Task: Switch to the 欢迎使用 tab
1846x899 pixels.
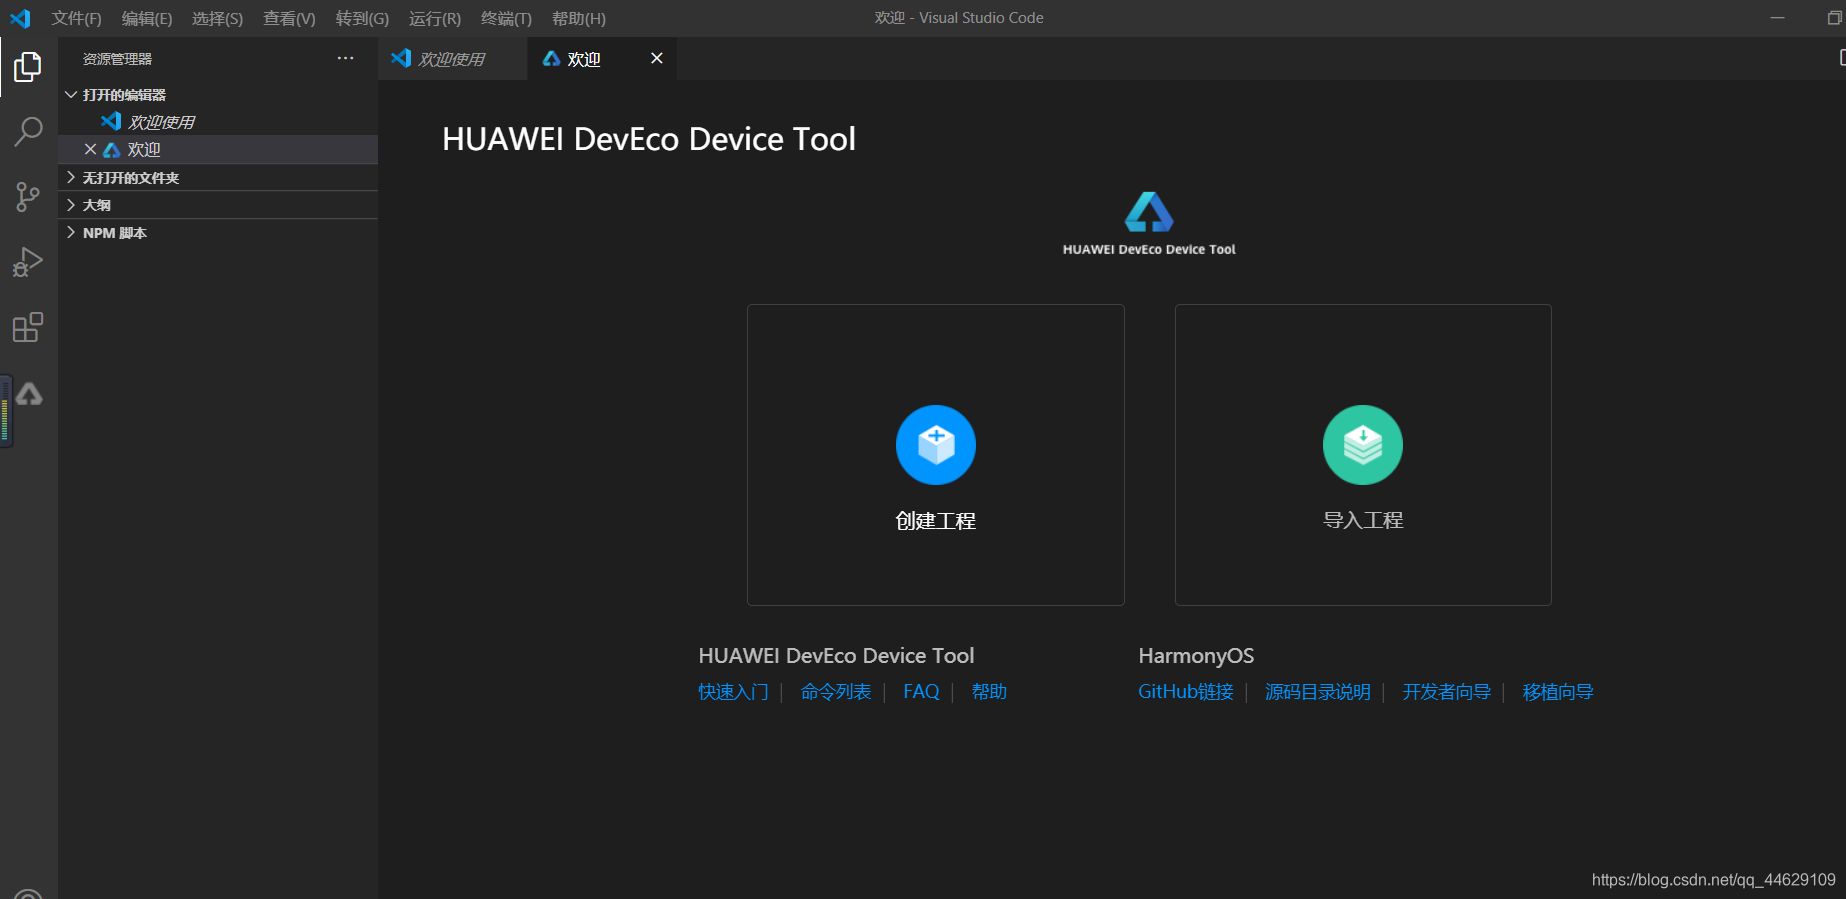Action: pyautogui.click(x=452, y=59)
